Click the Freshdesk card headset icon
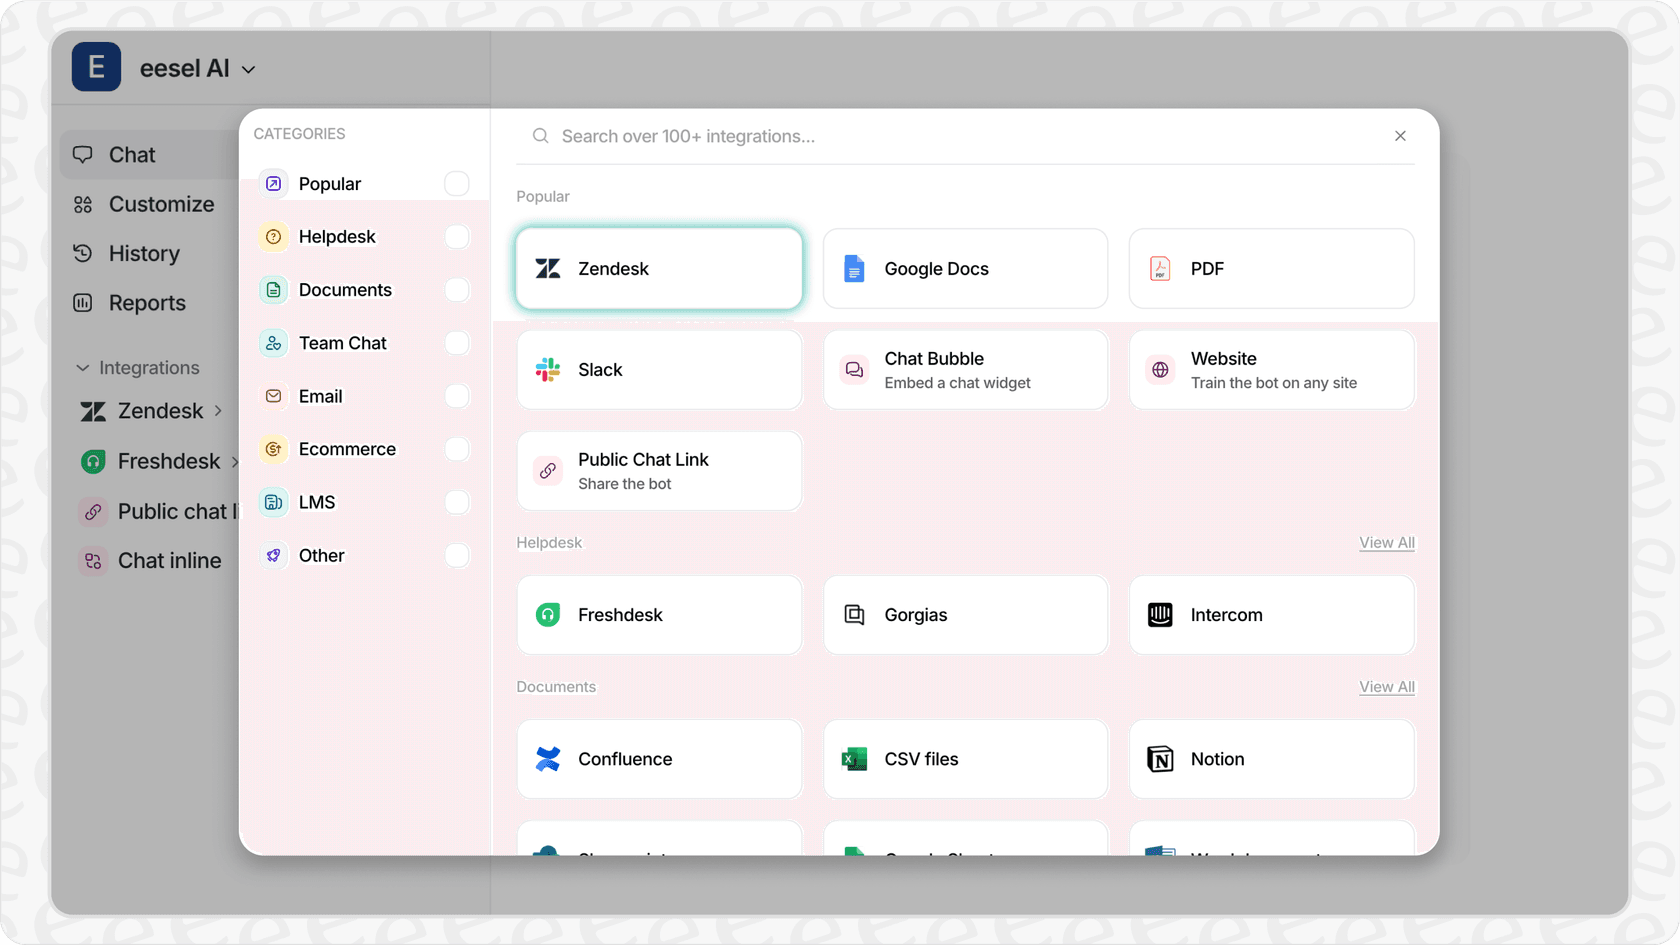 click(x=548, y=615)
